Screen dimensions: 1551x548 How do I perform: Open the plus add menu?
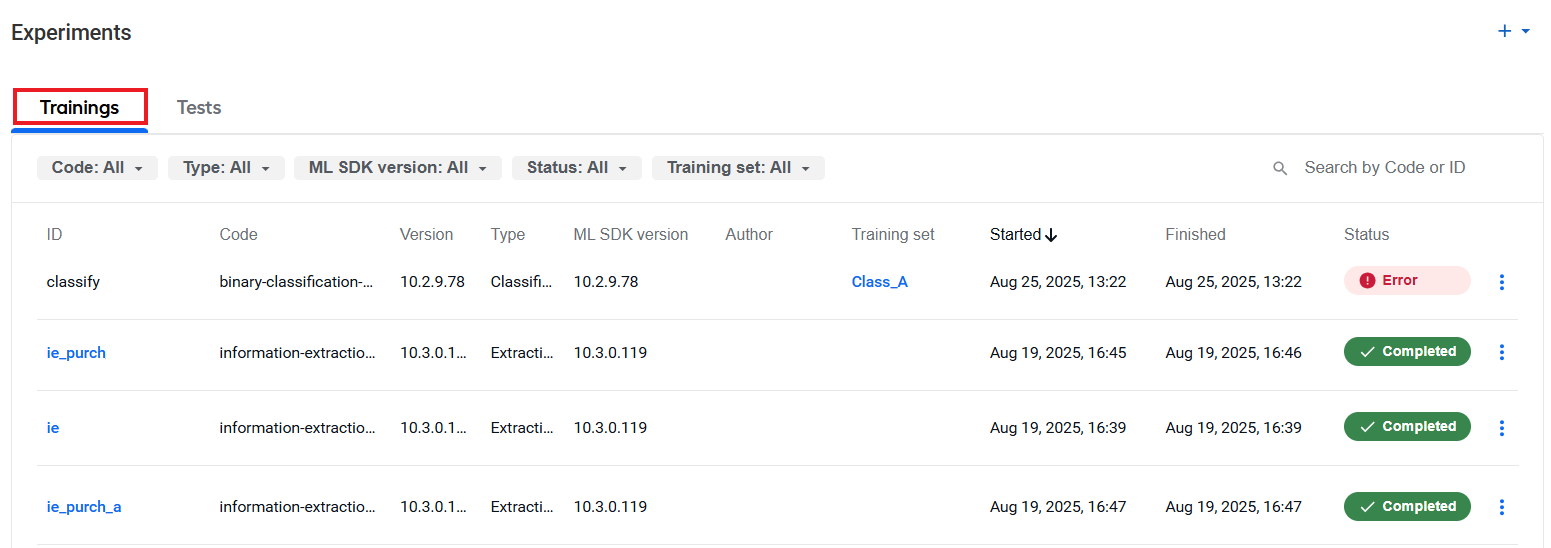(1513, 31)
